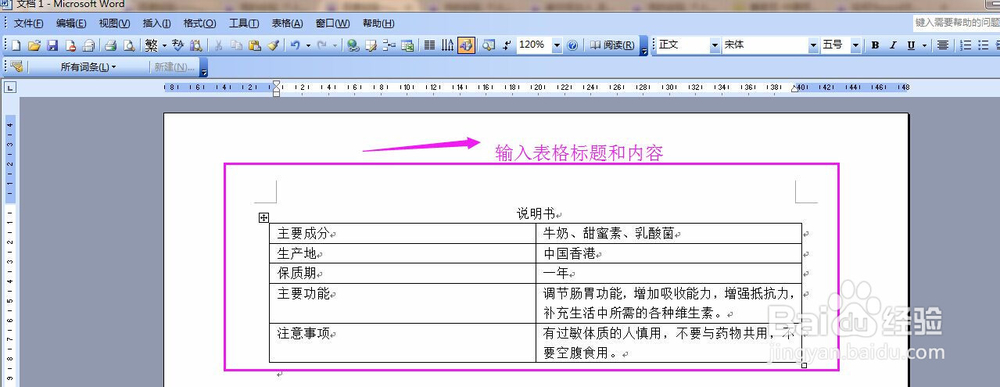Open the 文件(F) menu
Image resolution: width=1000 pixels, height=387 pixels.
29,24
